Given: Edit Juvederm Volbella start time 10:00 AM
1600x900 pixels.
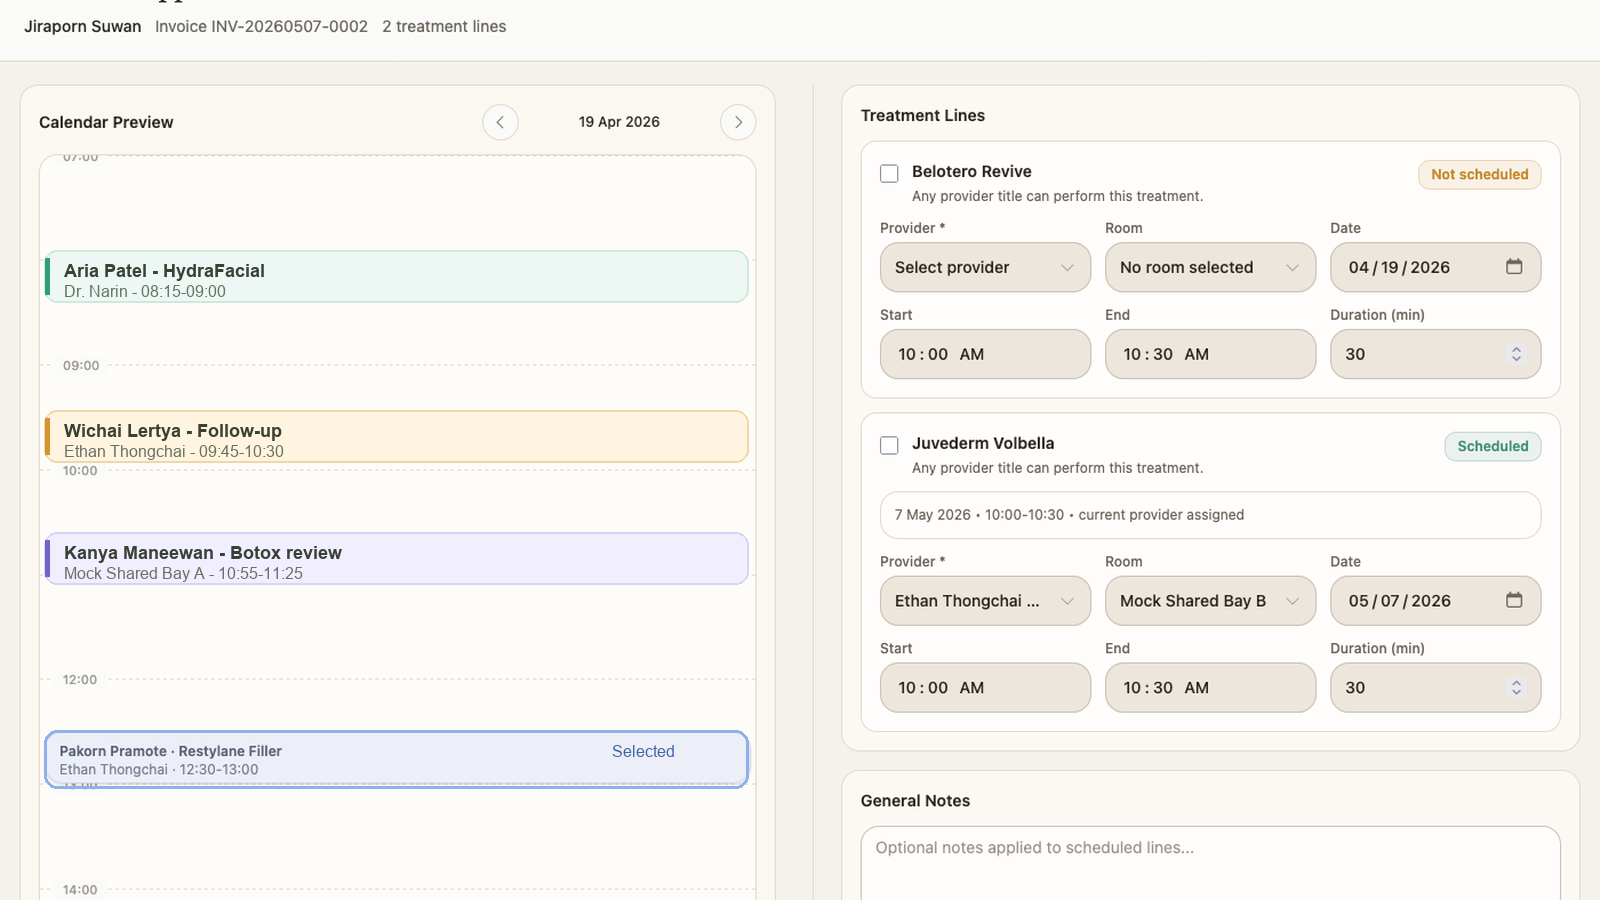Looking at the screenshot, I should (x=985, y=688).
